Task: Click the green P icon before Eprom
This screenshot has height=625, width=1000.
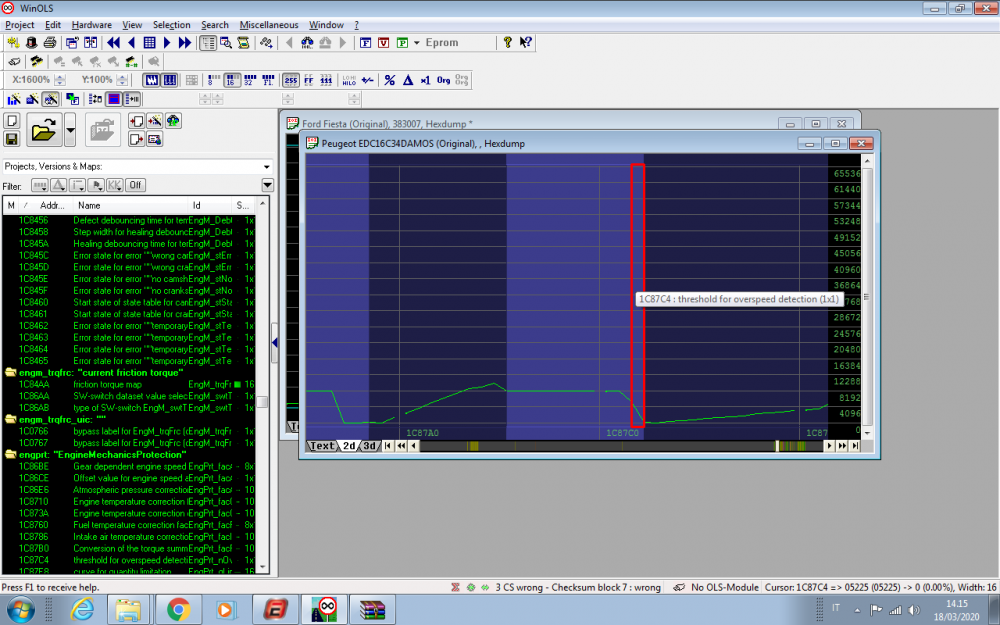Action: pos(402,43)
